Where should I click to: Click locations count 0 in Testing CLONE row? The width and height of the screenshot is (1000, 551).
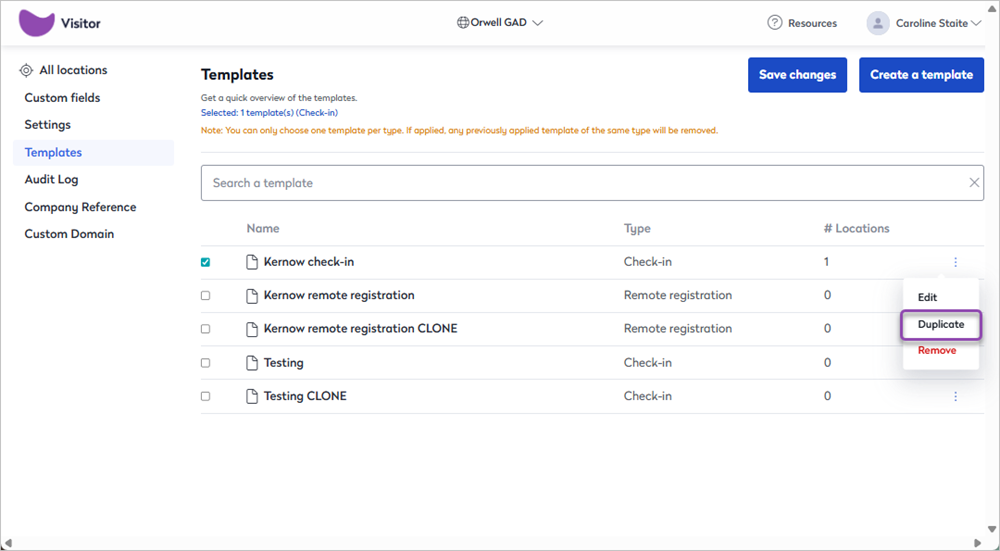tap(827, 396)
